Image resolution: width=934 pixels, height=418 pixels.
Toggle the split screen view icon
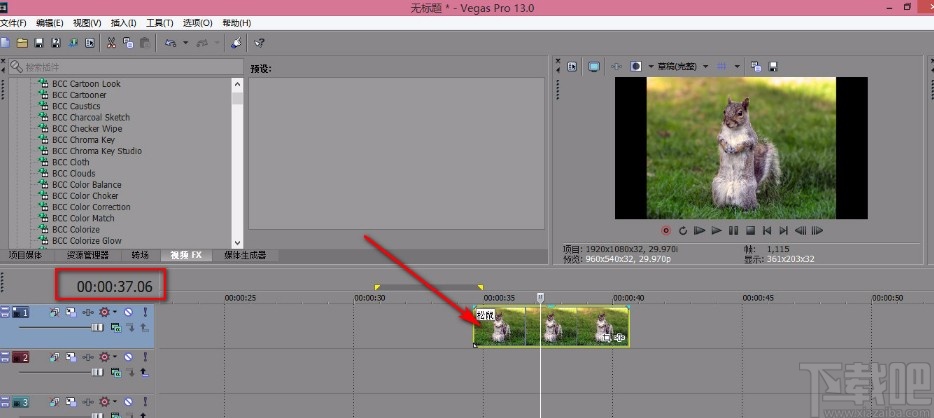(636, 67)
